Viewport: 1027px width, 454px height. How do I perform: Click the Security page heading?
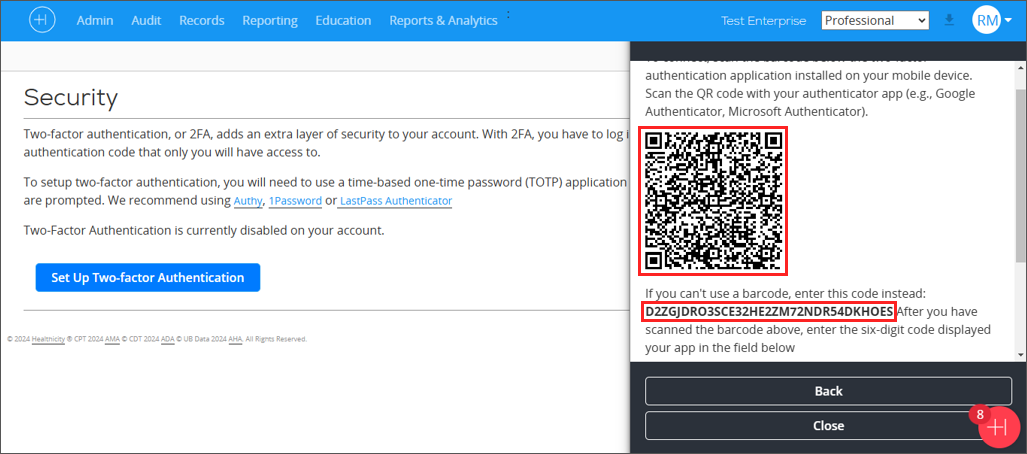click(71, 98)
